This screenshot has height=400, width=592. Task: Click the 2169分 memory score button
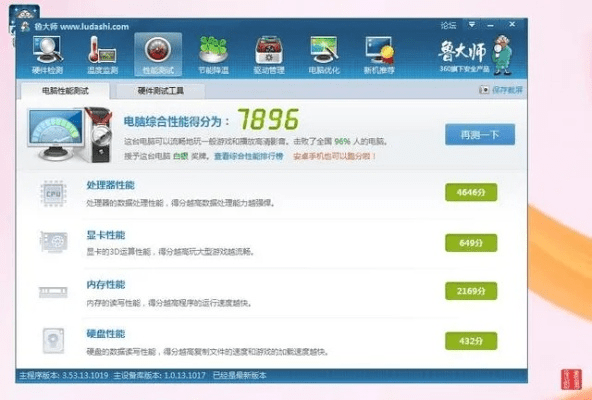pos(471,291)
